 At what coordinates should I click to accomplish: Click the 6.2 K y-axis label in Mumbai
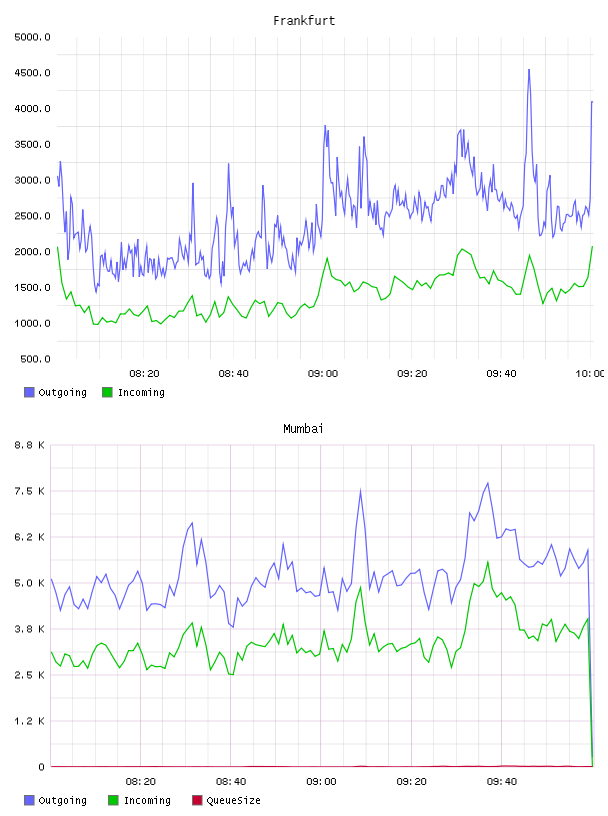29,537
